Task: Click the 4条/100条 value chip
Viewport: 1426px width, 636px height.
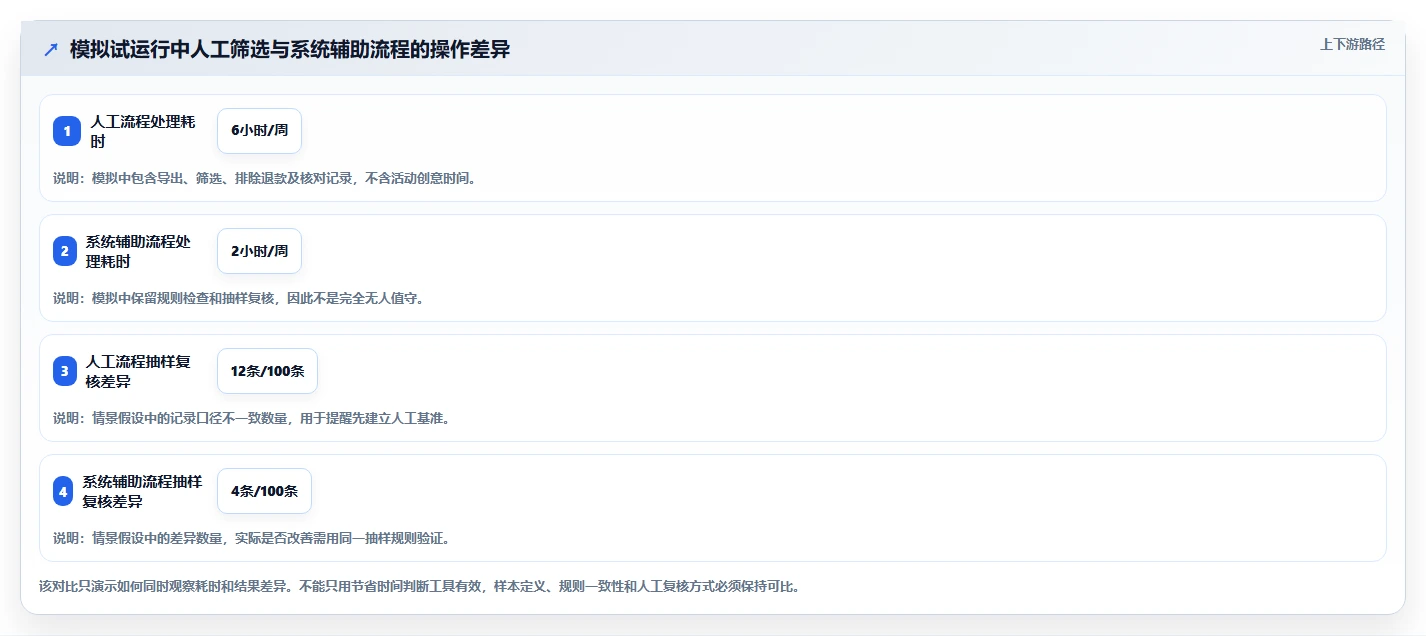Action: tap(264, 491)
